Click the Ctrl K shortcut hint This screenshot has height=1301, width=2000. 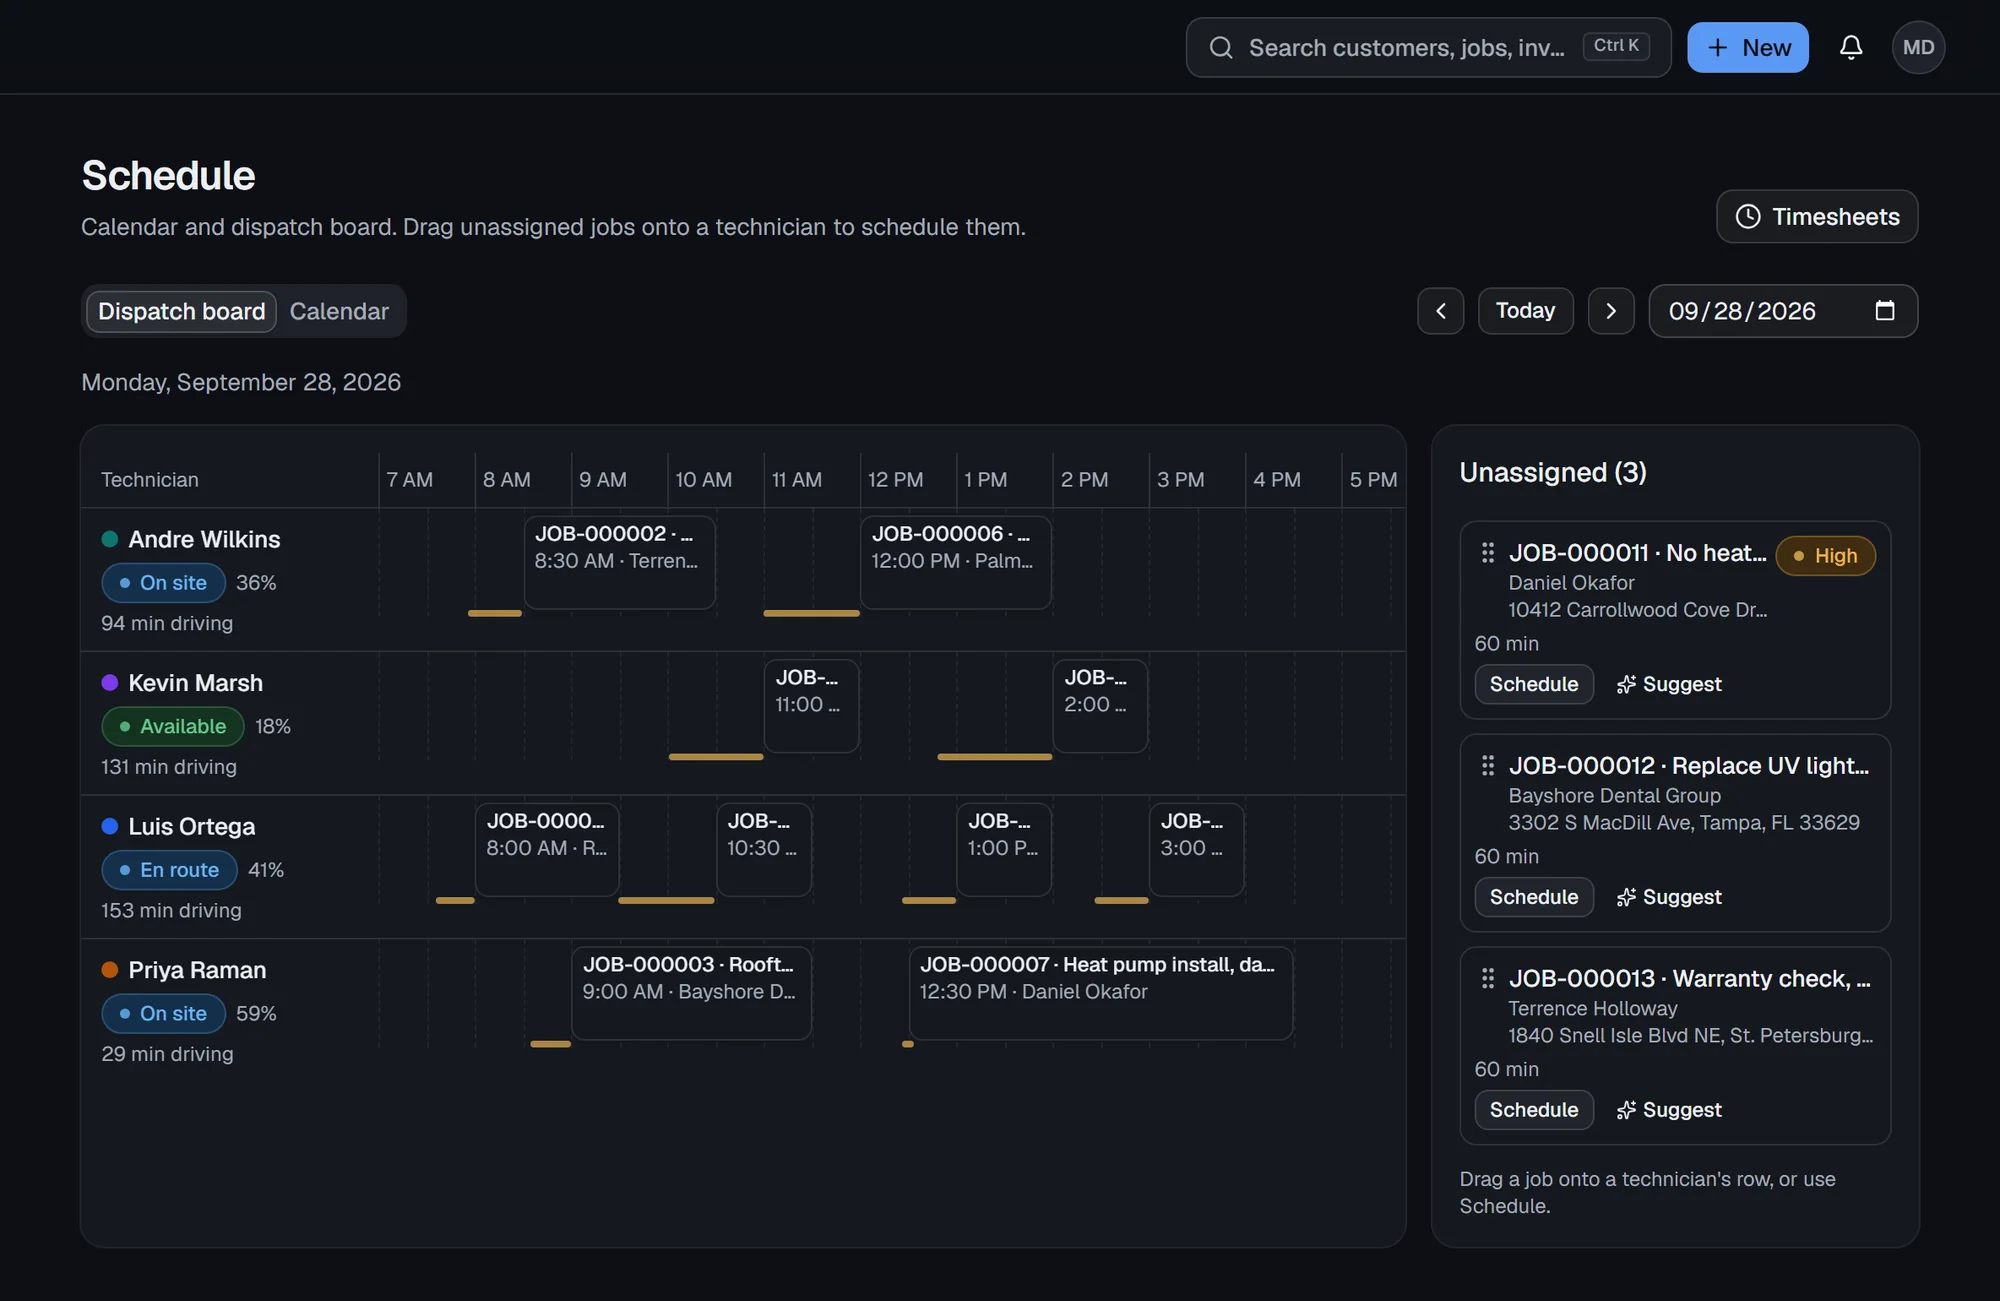click(1616, 46)
